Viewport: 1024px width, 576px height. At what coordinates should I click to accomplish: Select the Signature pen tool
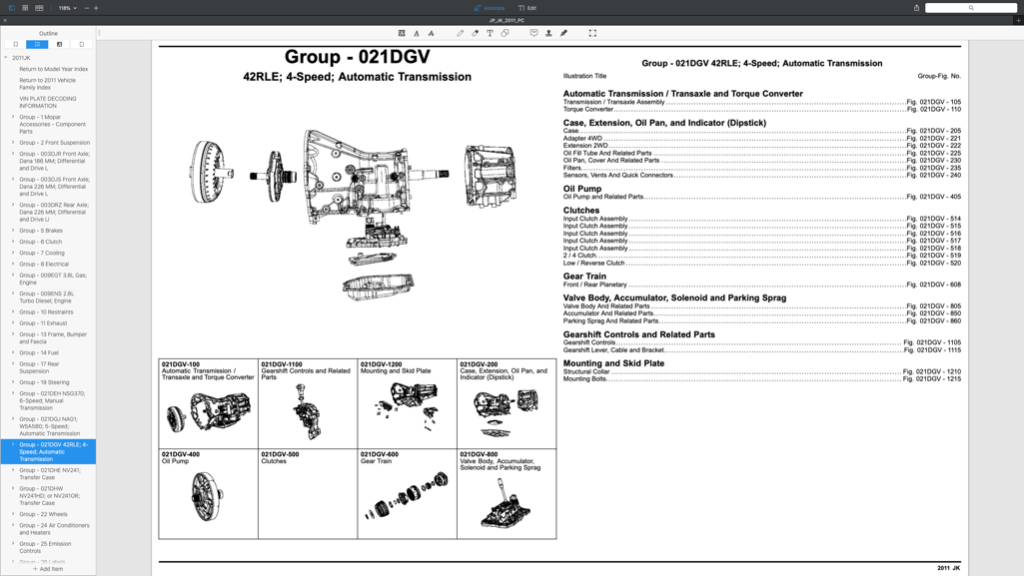[x=564, y=33]
